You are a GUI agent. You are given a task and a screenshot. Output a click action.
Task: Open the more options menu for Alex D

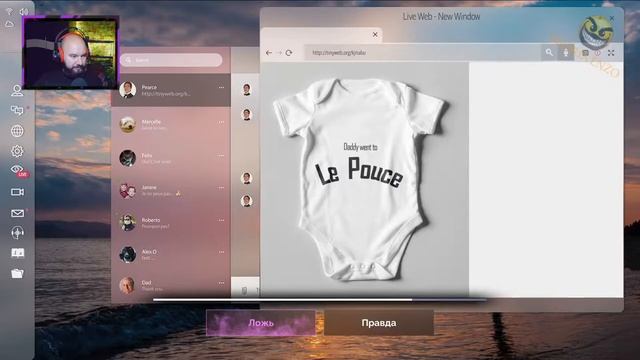(x=221, y=252)
